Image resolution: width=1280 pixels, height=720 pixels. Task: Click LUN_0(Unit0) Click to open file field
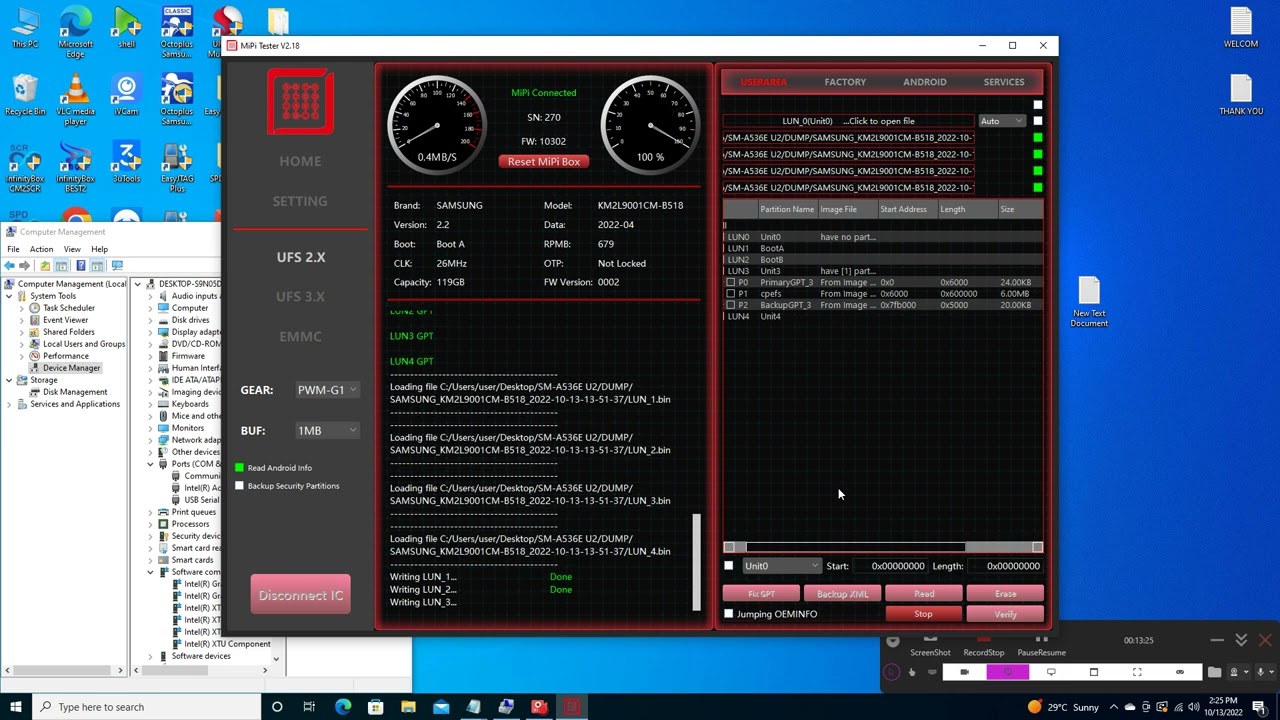[x=848, y=121]
